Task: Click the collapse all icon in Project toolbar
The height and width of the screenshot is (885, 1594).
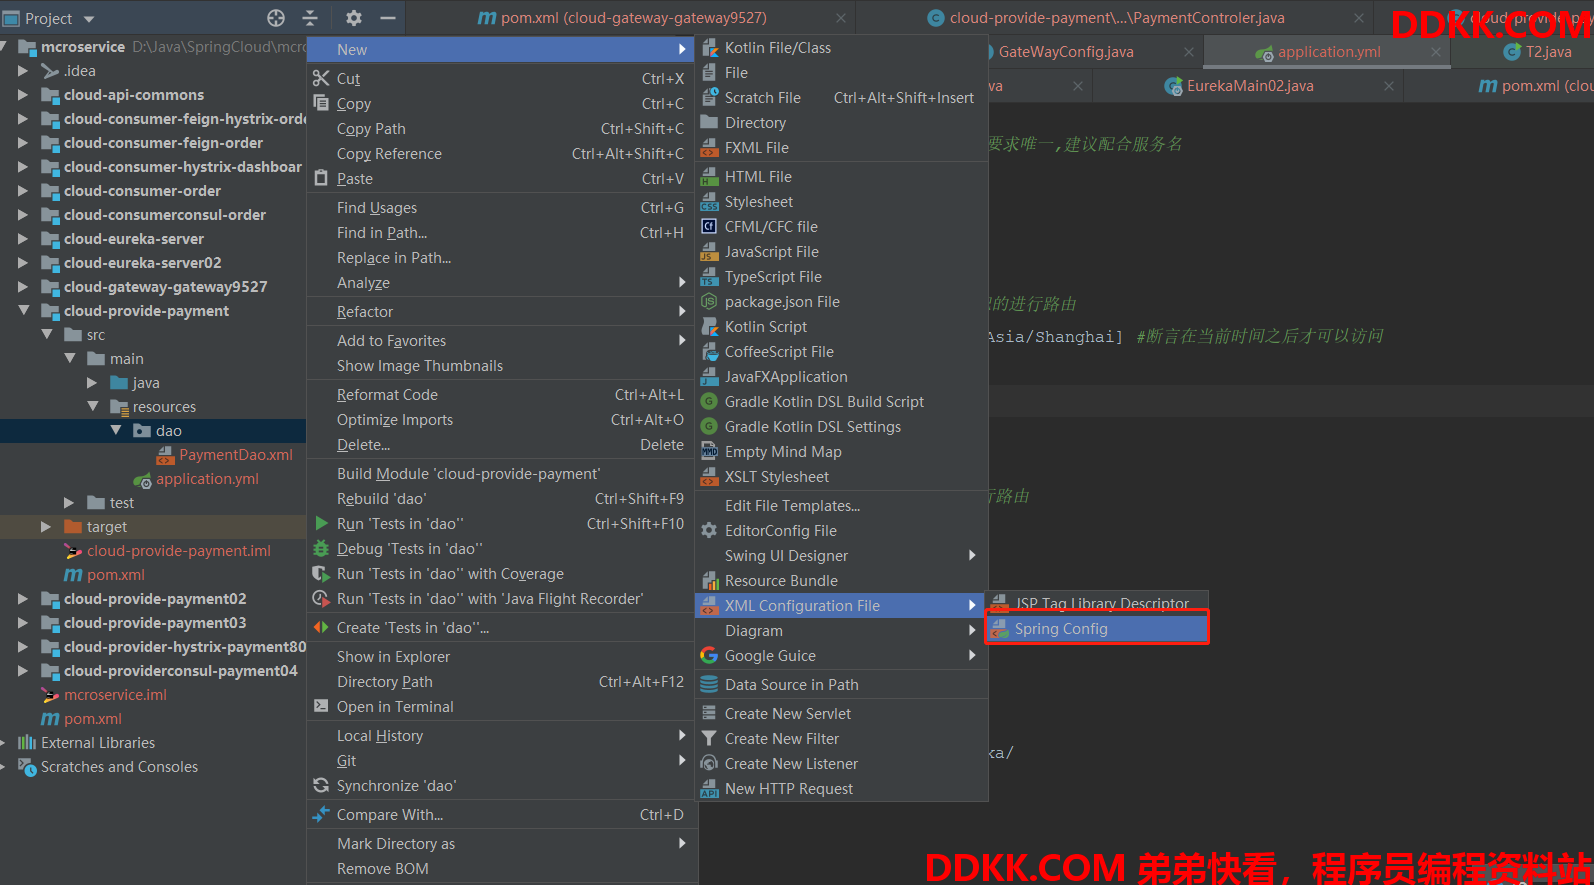Action: click(310, 18)
